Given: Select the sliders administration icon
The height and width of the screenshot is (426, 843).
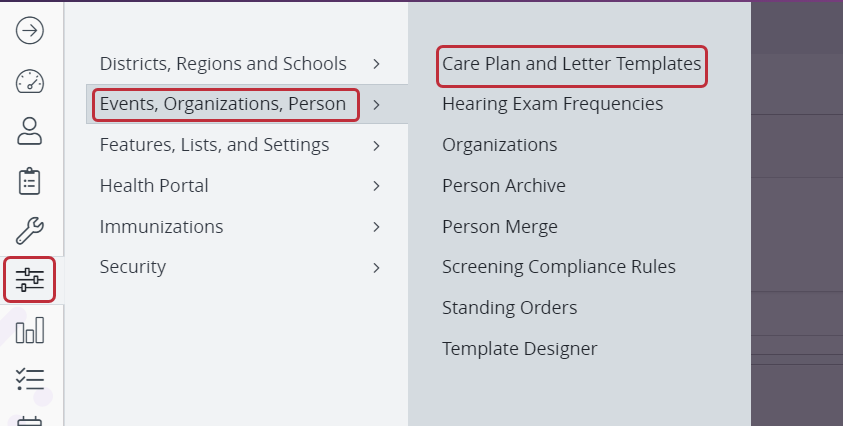Looking at the screenshot, I should pyautogui.click(x=30, y=280).
